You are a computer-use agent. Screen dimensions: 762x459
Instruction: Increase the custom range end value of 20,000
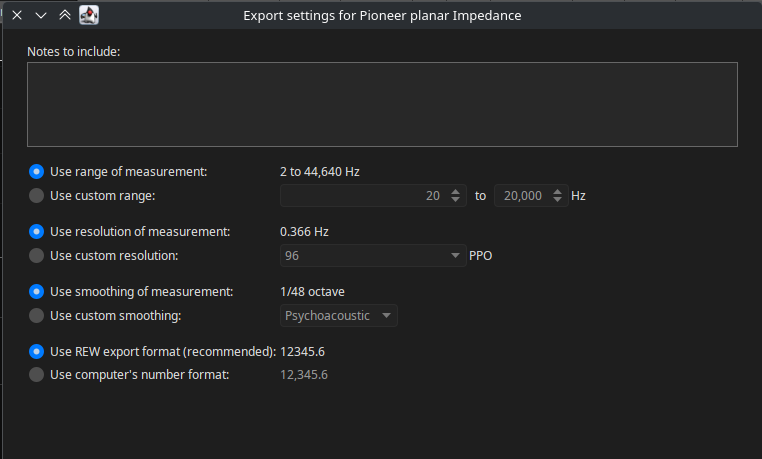[x=557, y=191]
